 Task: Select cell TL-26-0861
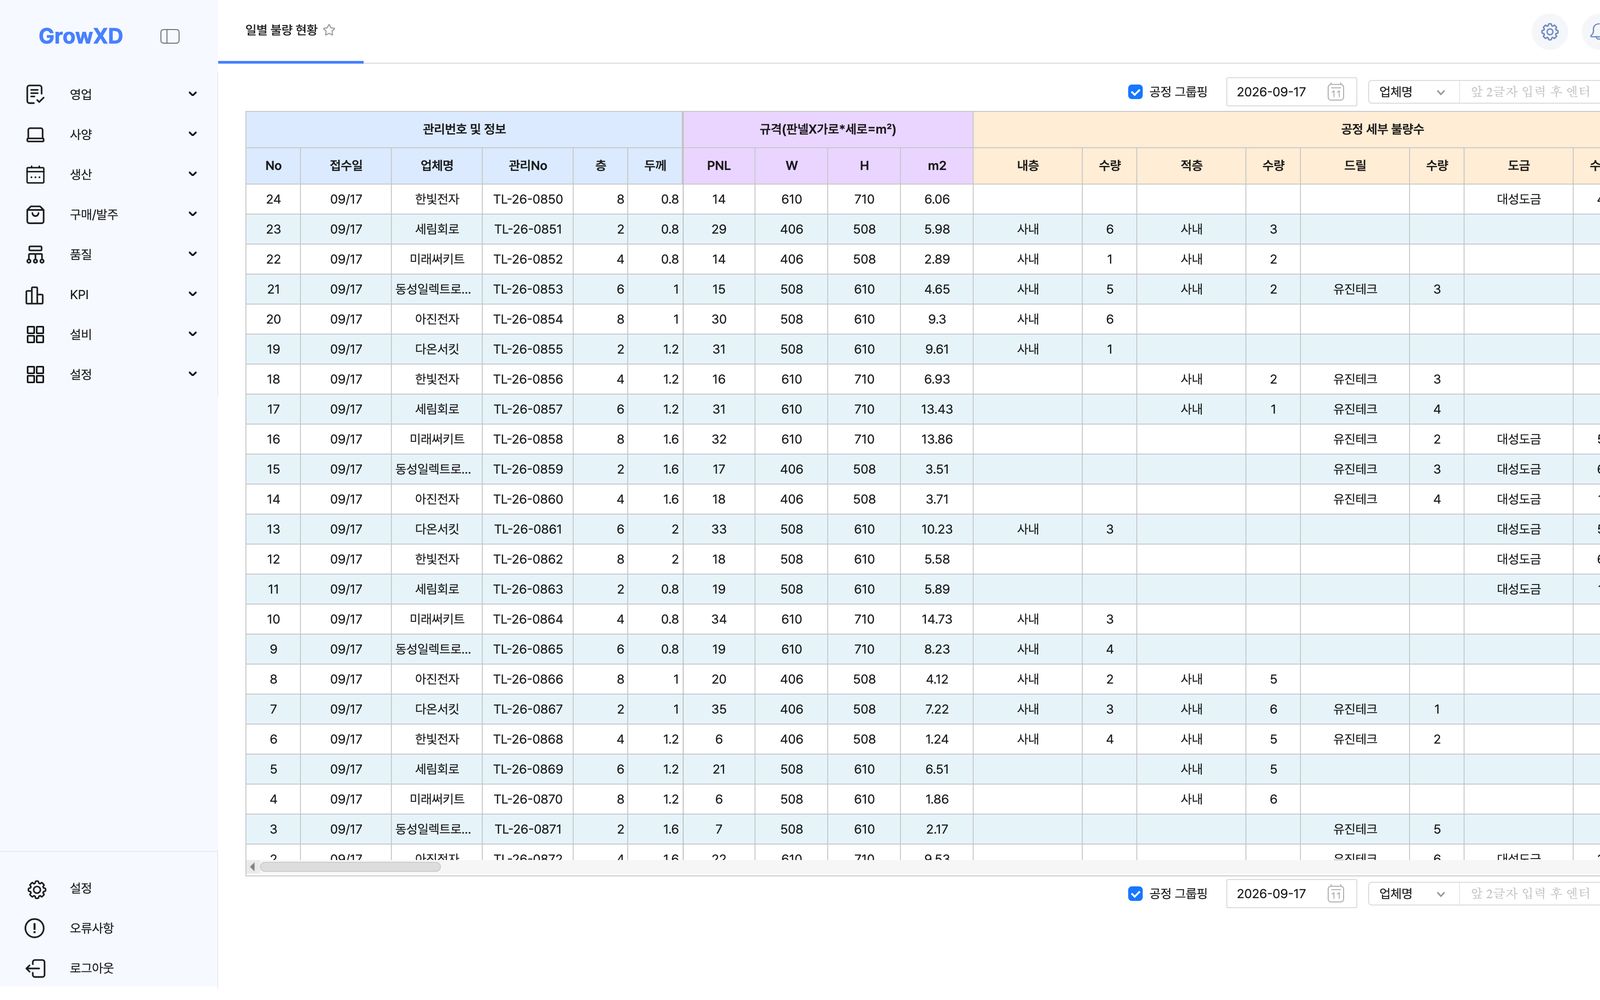tap(528, 529)
